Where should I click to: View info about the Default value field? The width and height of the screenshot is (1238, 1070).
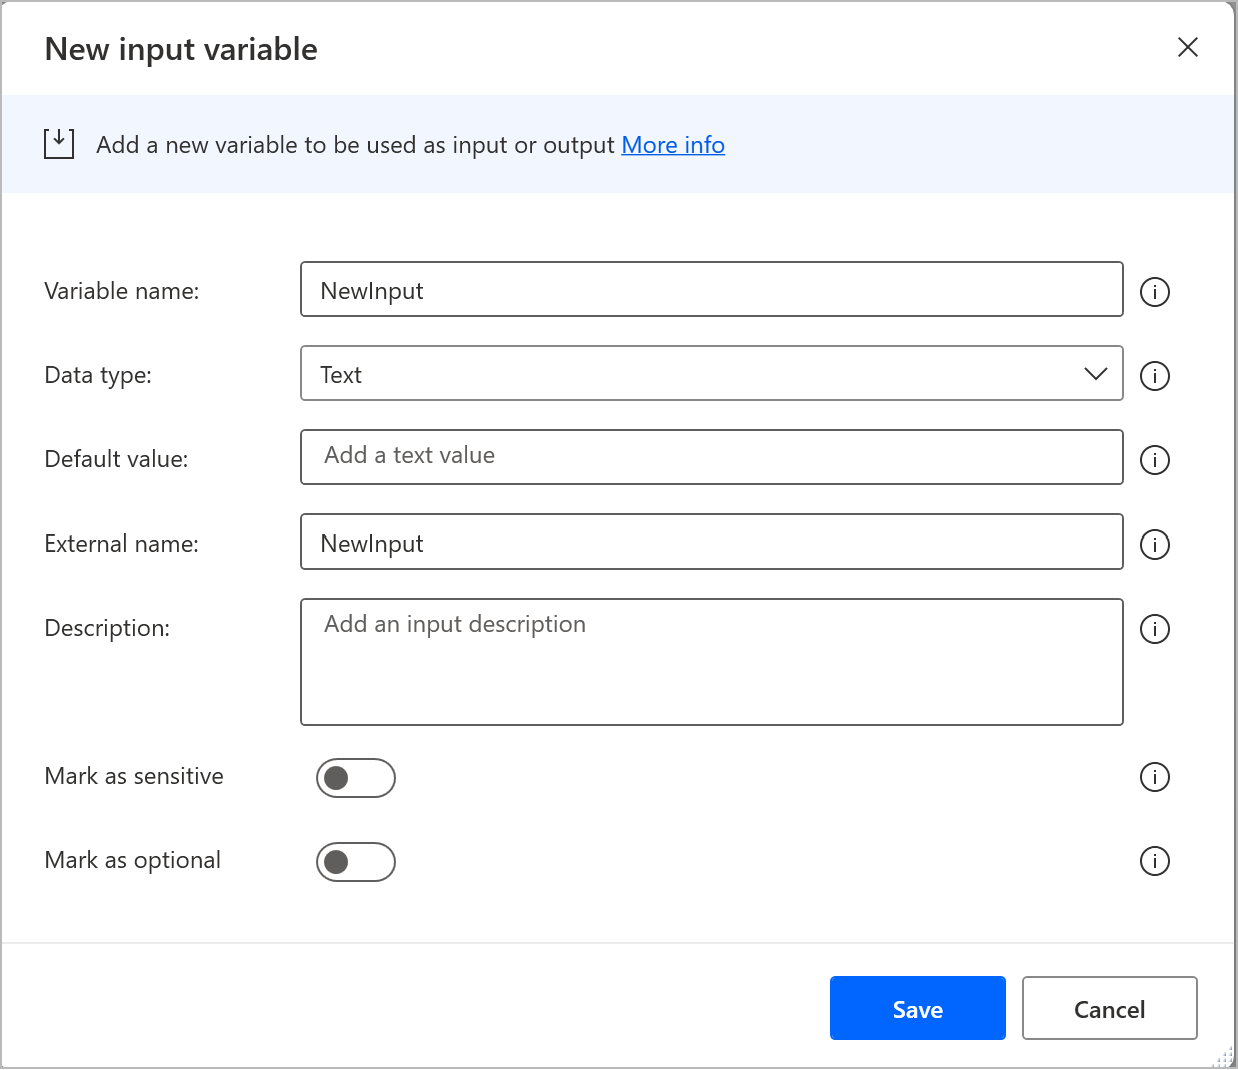coord(1155,460)
